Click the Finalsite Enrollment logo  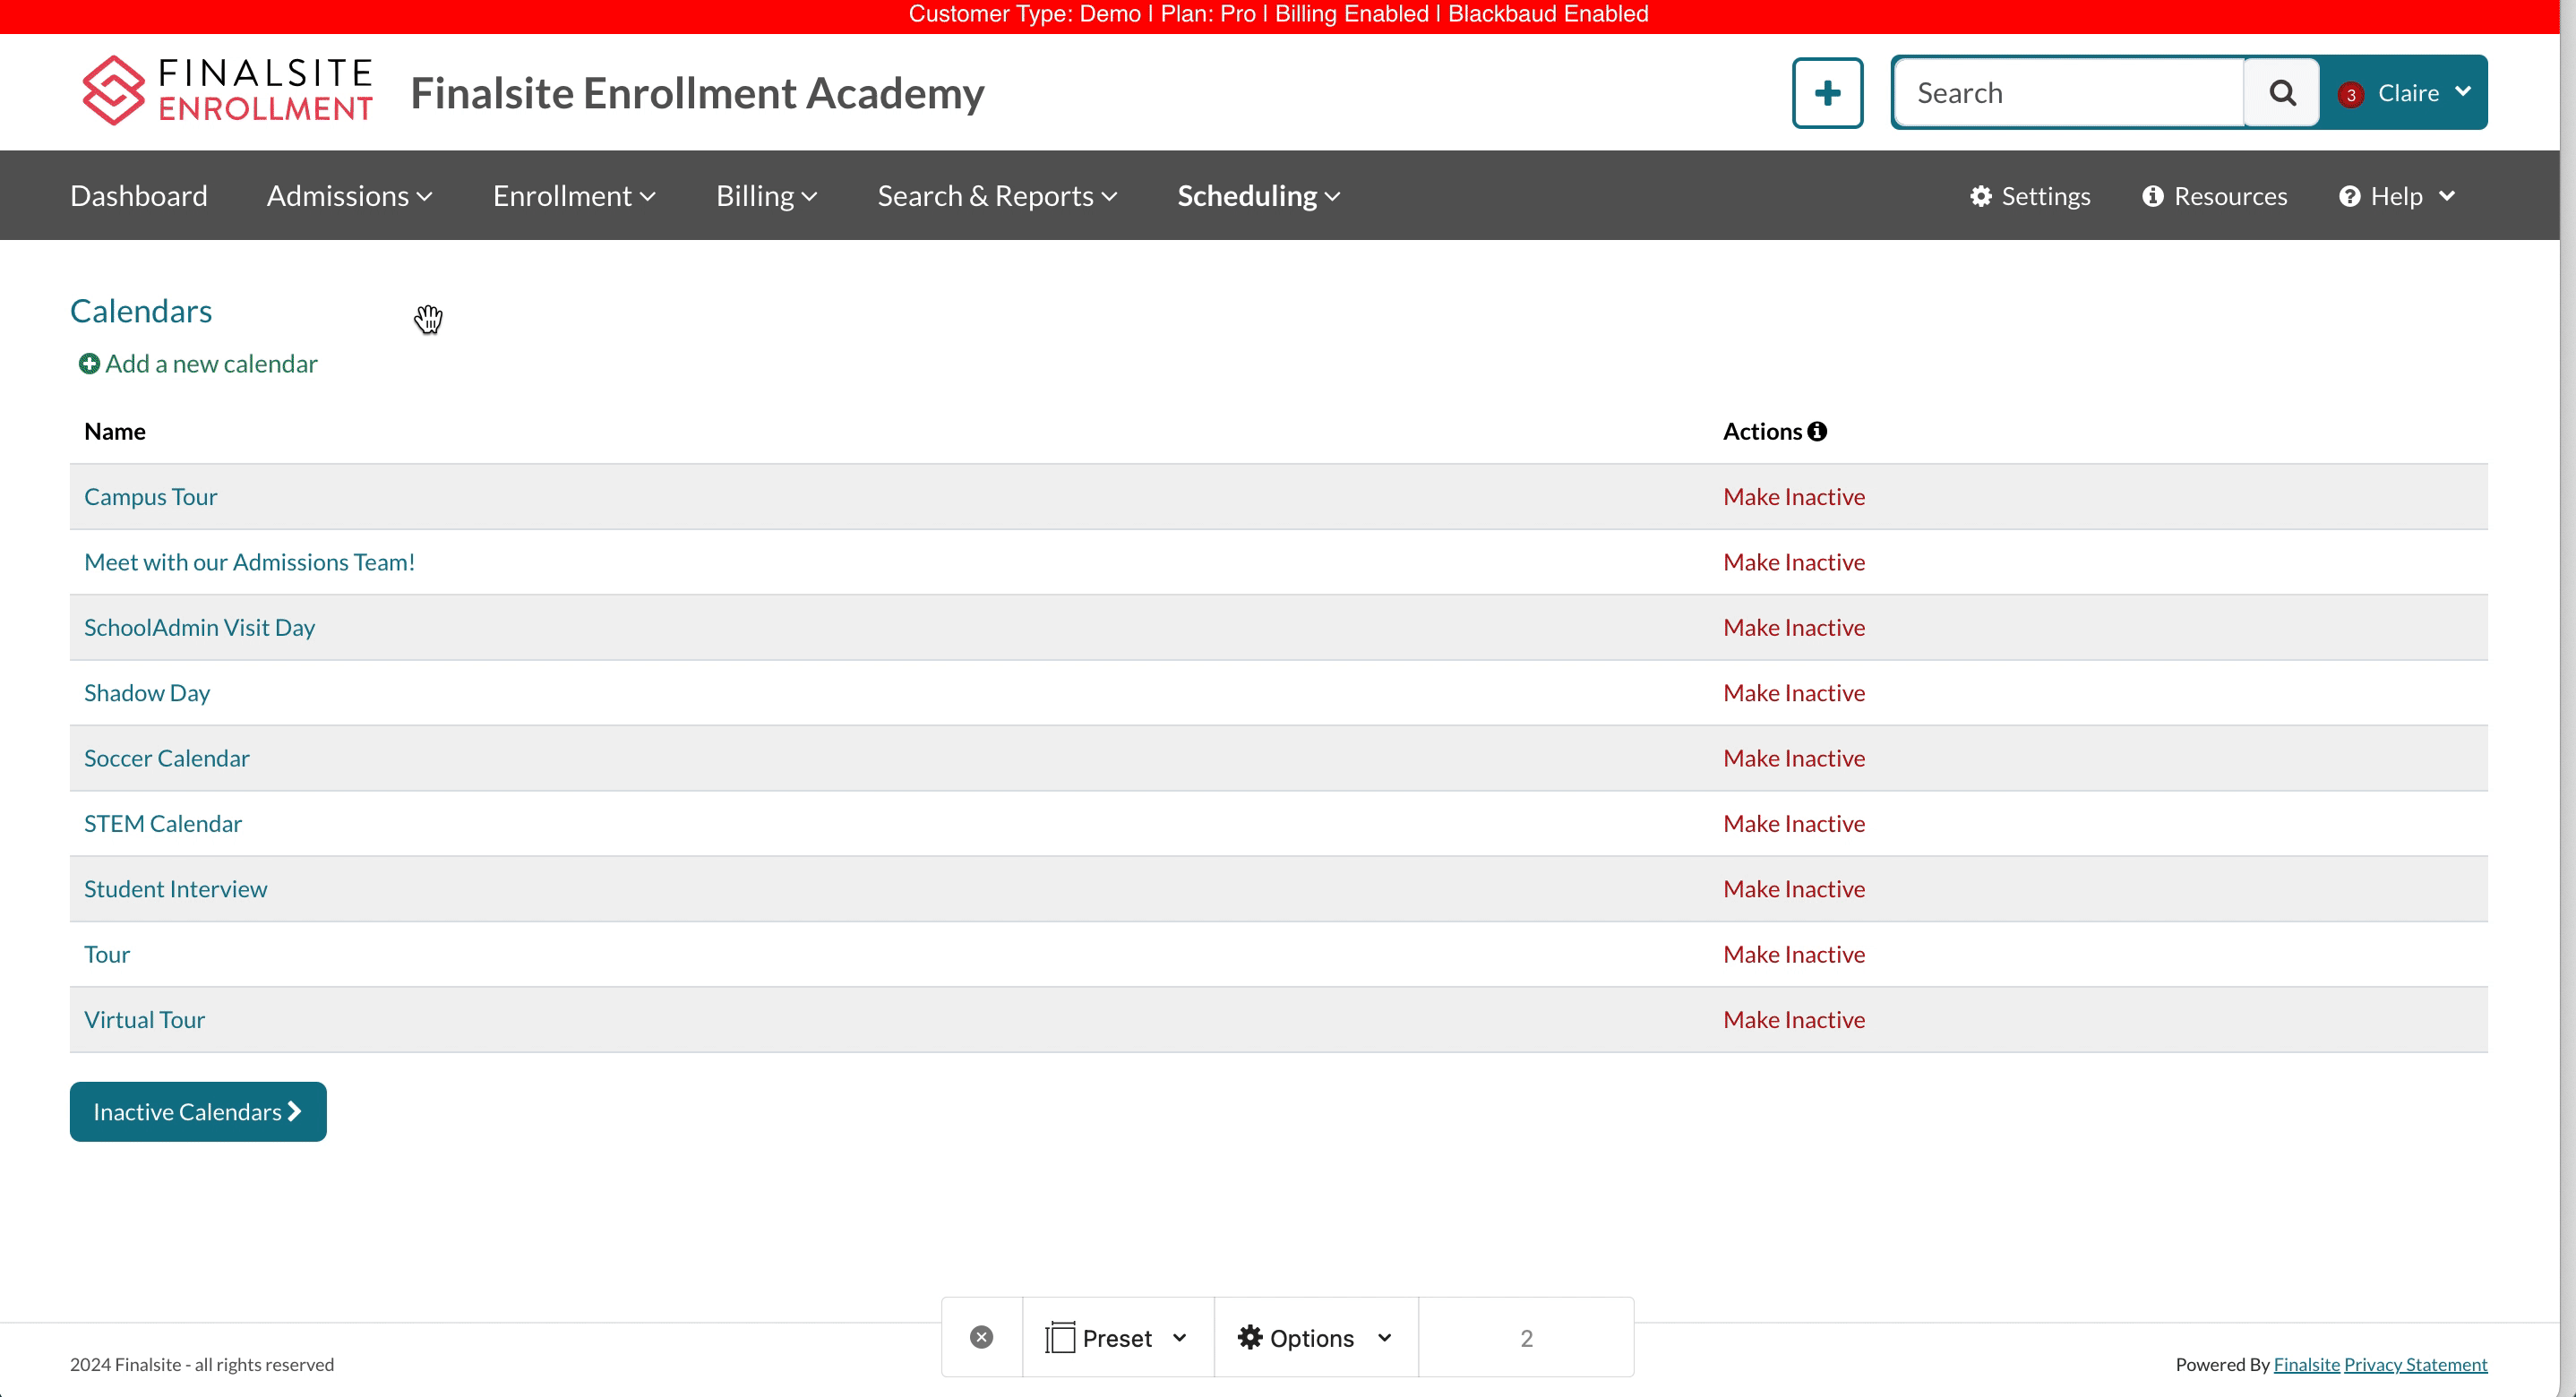click(x=227, y=91)
